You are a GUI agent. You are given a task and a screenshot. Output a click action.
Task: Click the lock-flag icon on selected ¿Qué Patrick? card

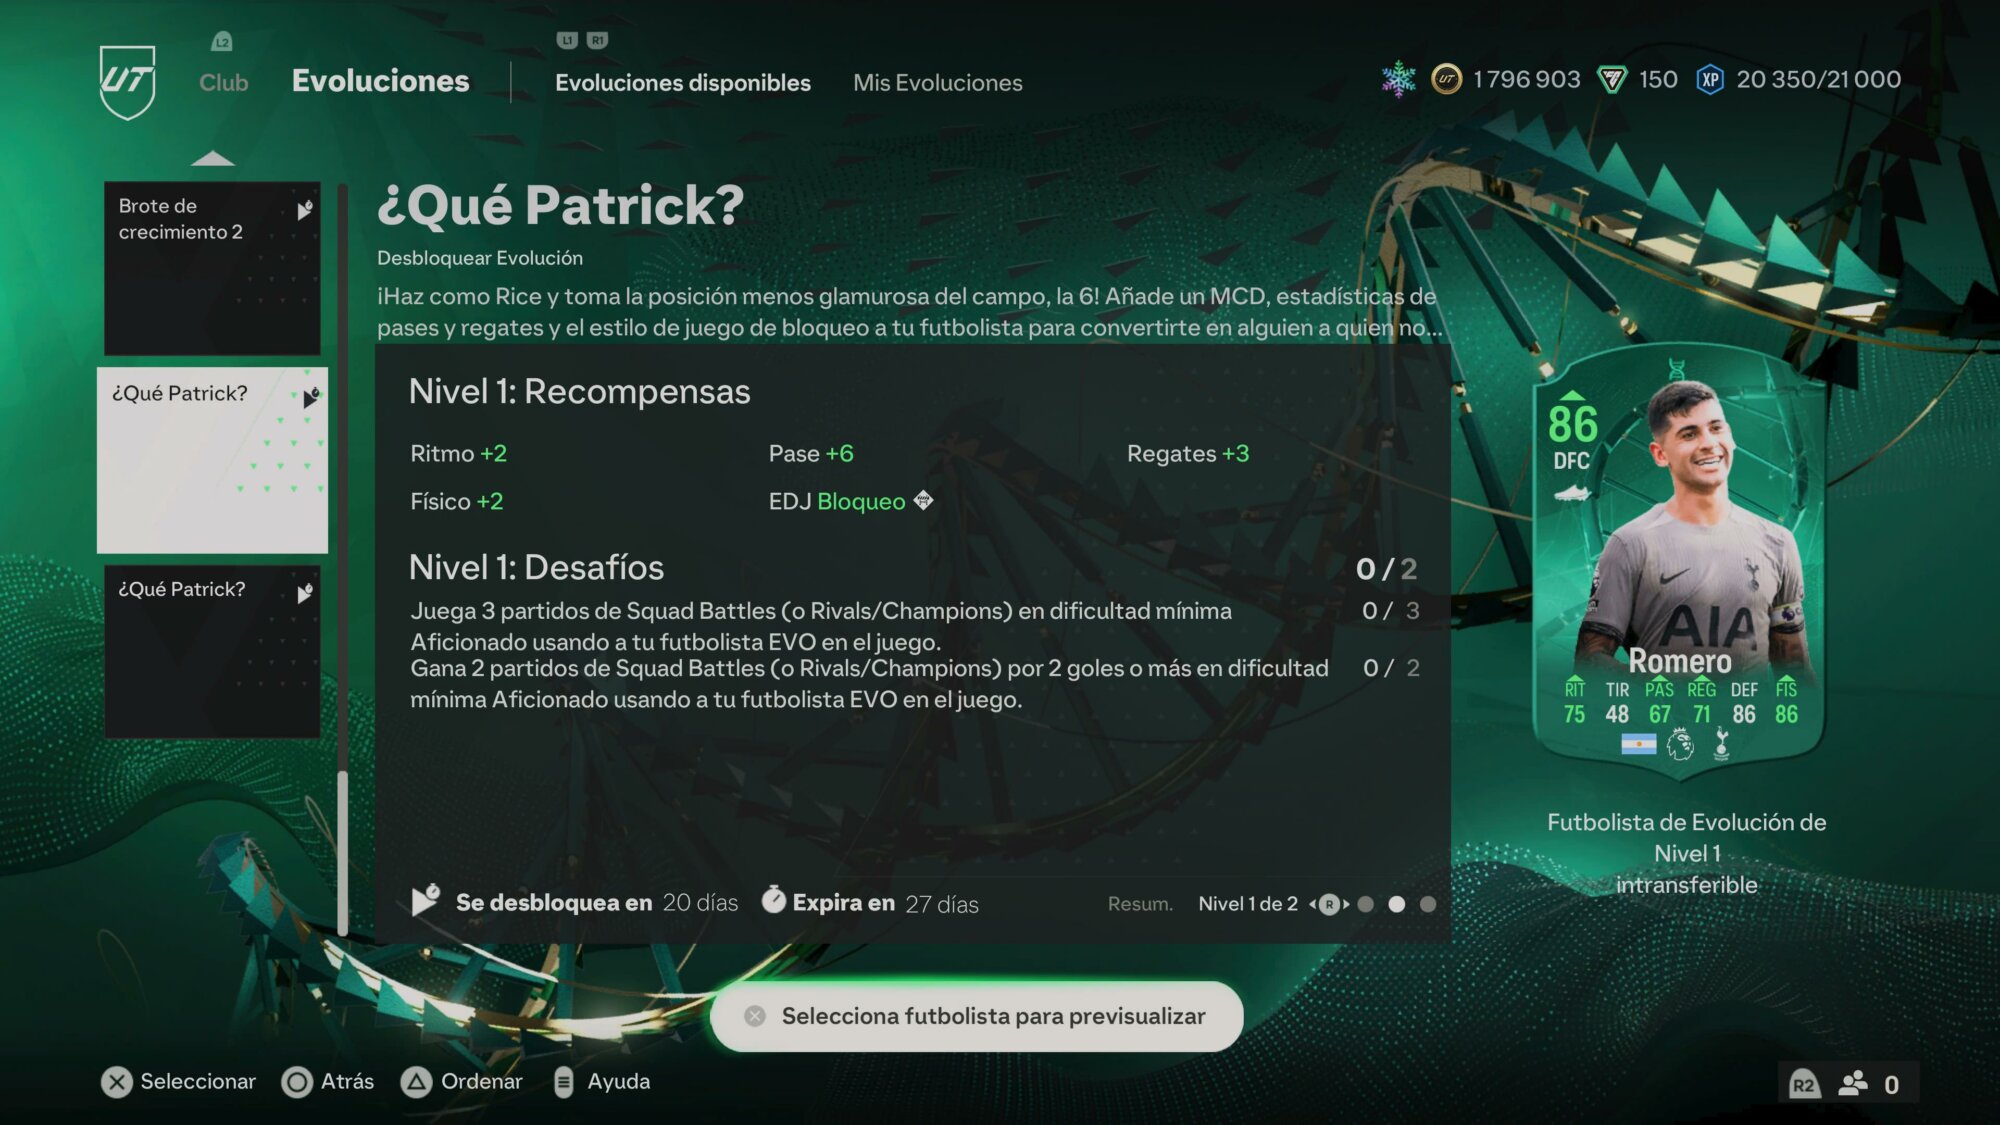[x=311, y=396]
